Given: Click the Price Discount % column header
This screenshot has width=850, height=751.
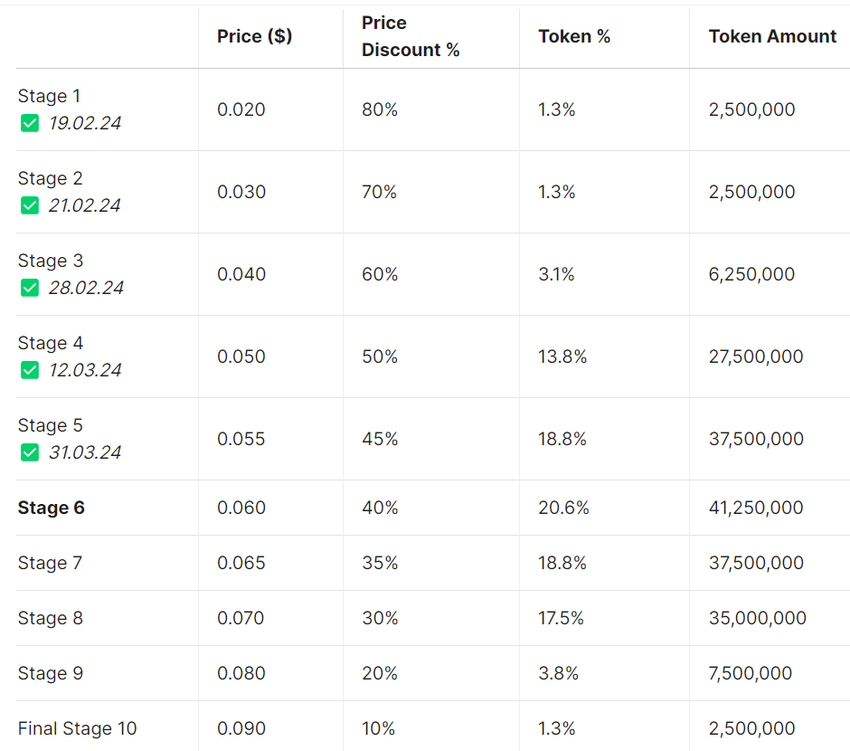Looking at the screenshot, I should (410, 36).
